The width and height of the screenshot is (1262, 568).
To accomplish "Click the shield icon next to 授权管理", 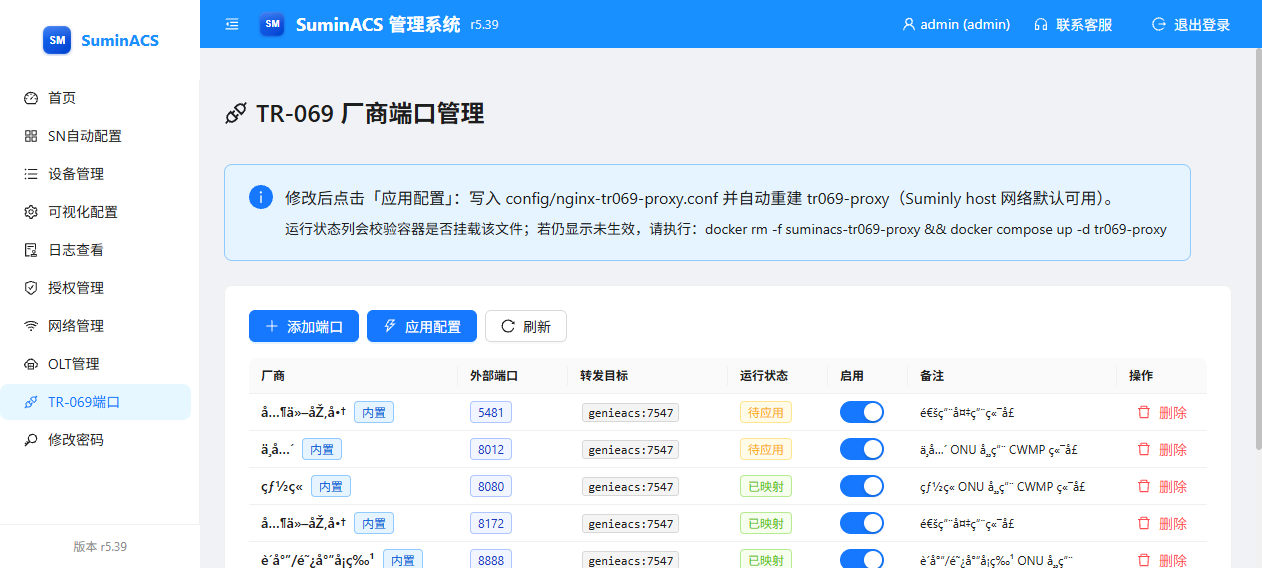I will coord(31,288).
